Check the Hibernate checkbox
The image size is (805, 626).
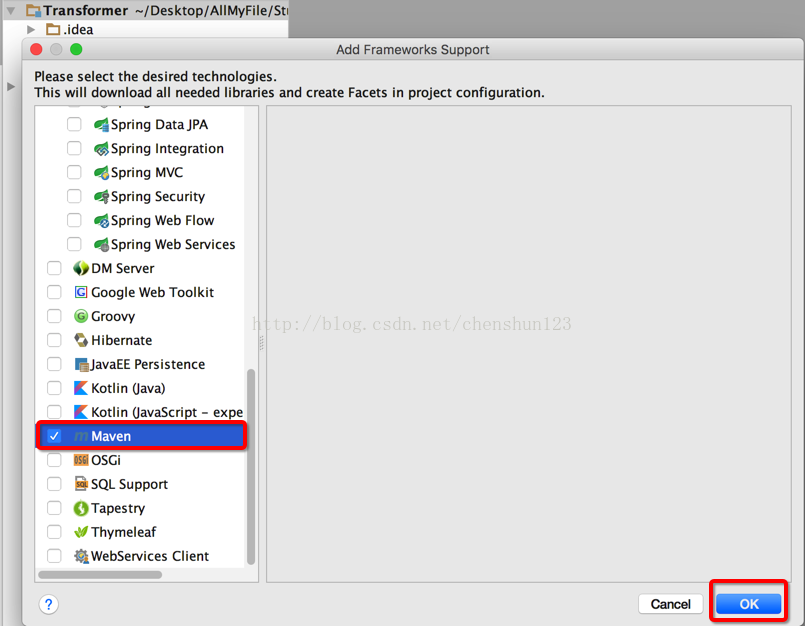tap(54, 340)
